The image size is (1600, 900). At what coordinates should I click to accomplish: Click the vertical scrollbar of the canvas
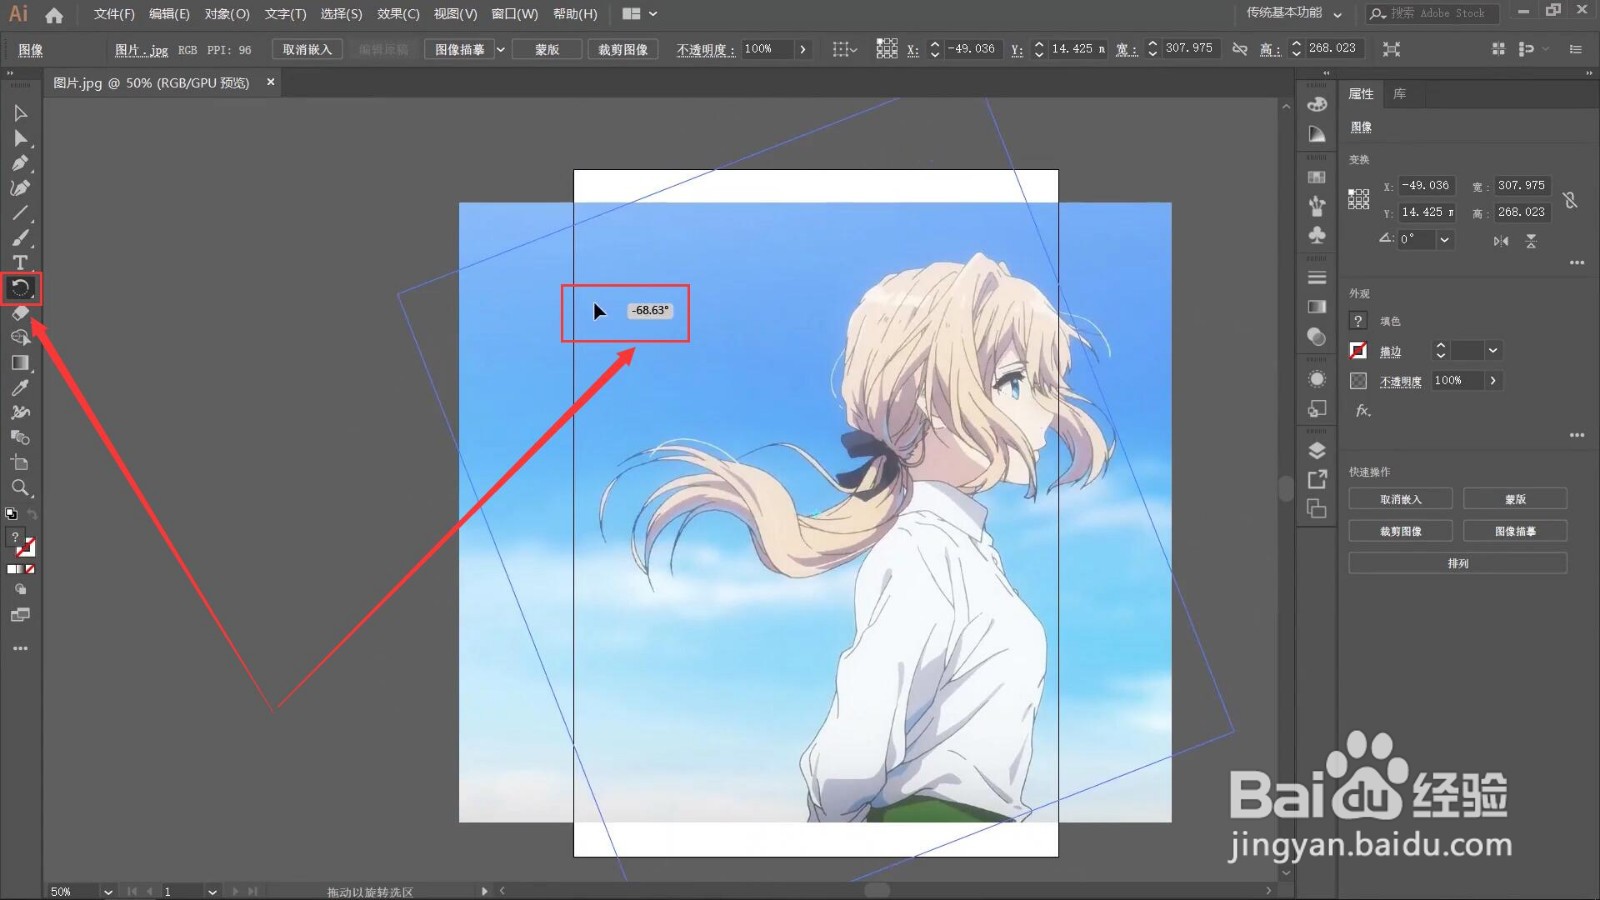(x=1286, y=488)
